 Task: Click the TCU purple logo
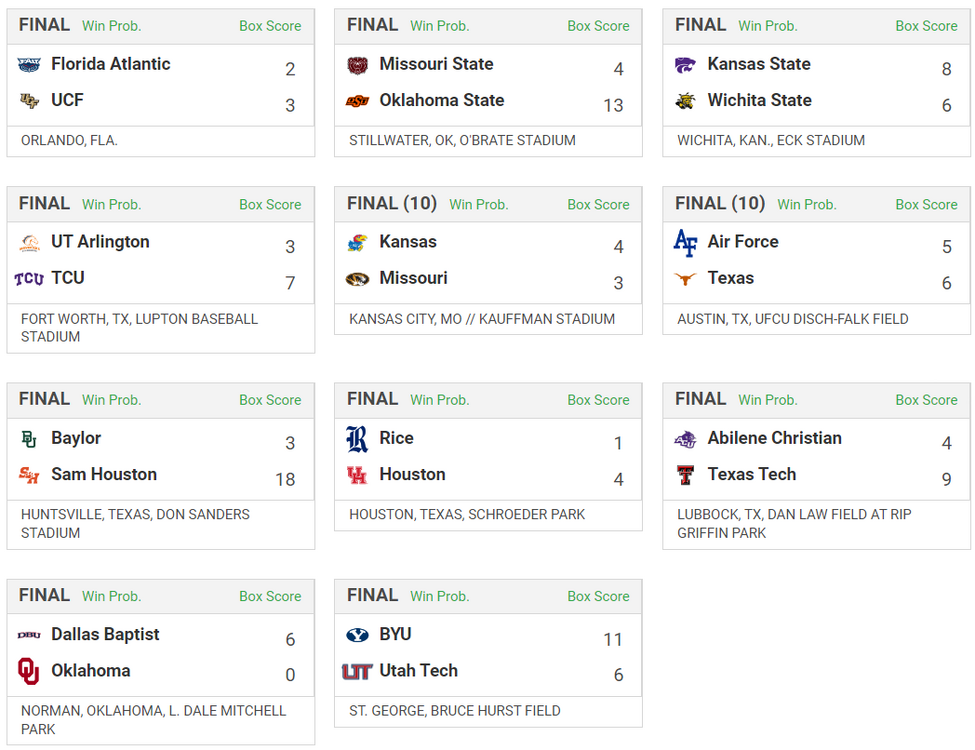tap(29, 279)
